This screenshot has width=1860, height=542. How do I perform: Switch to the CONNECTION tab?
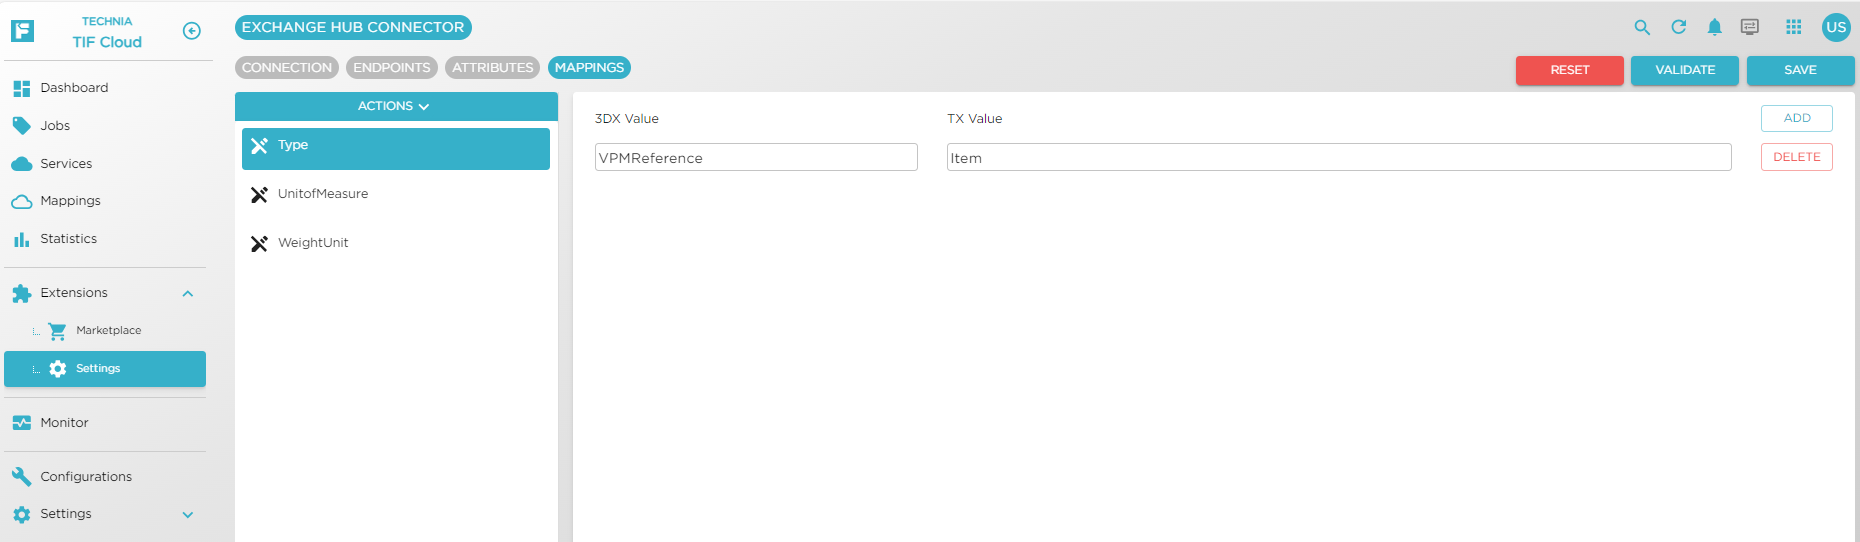[287, 68]
